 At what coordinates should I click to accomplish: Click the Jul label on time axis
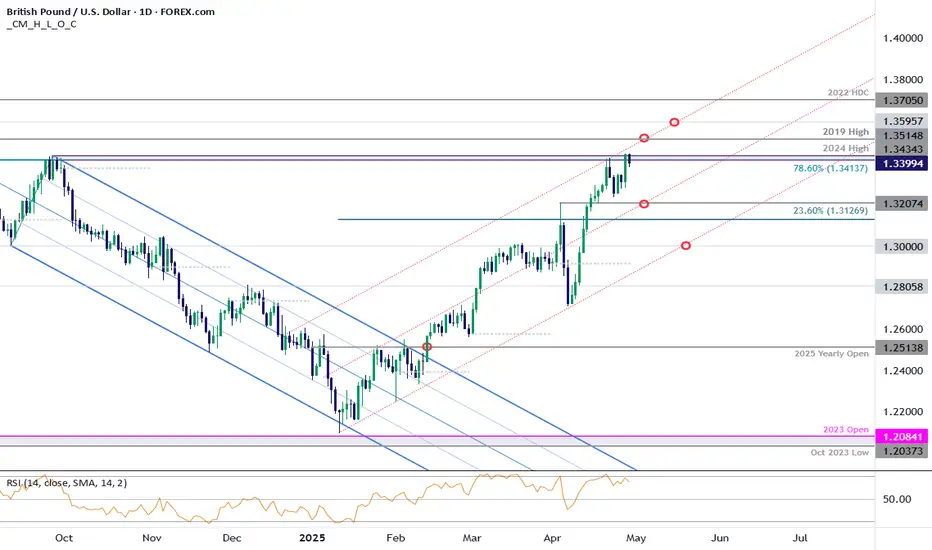pos(800,538)
